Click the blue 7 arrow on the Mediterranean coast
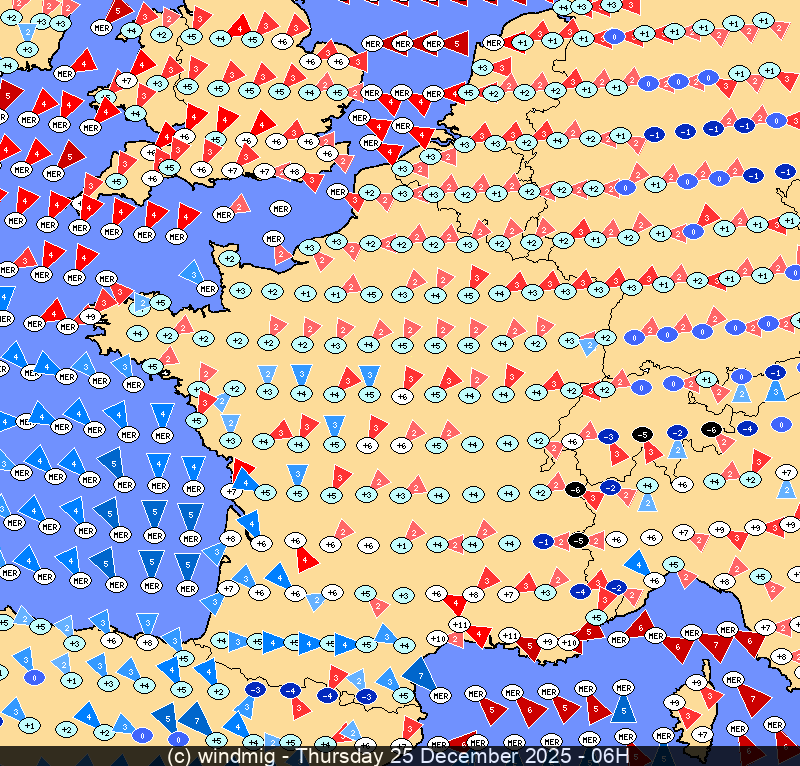 [x=419, y=671]
